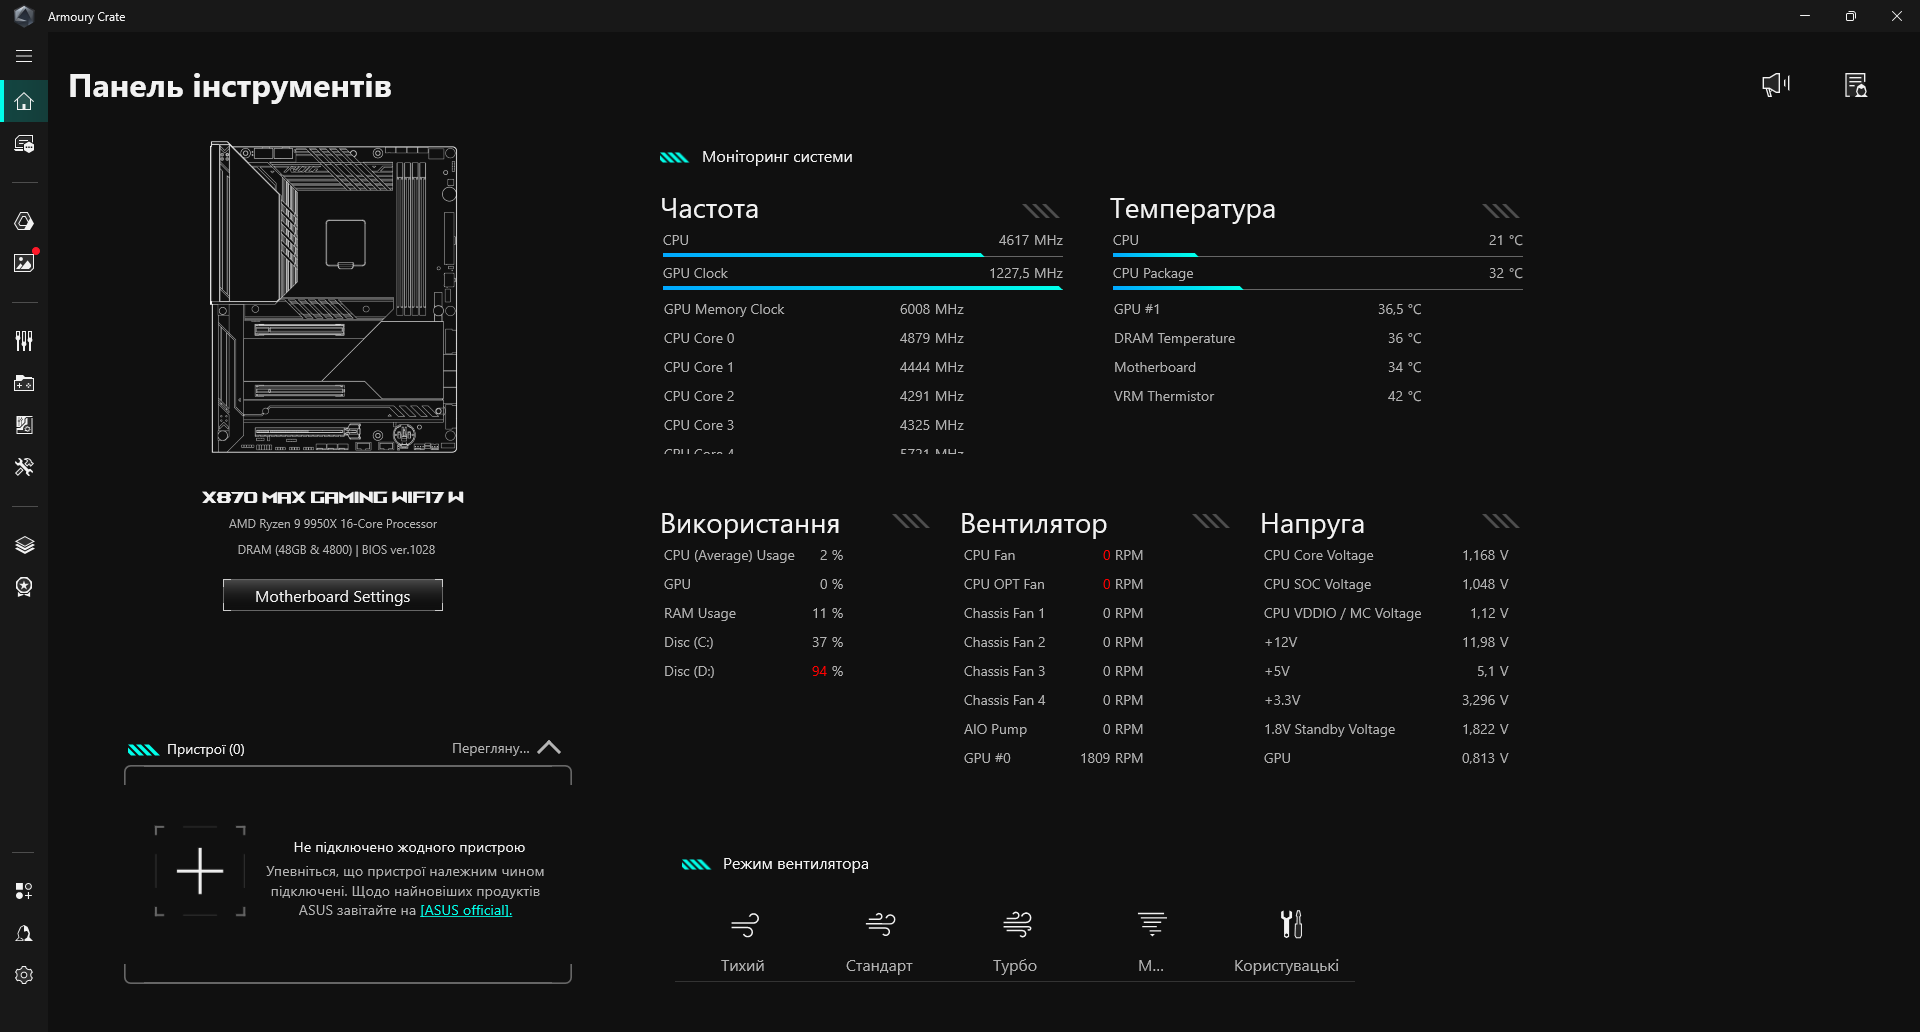Click the CPU VDDIO / MC Voltage label

point(1342,614)
